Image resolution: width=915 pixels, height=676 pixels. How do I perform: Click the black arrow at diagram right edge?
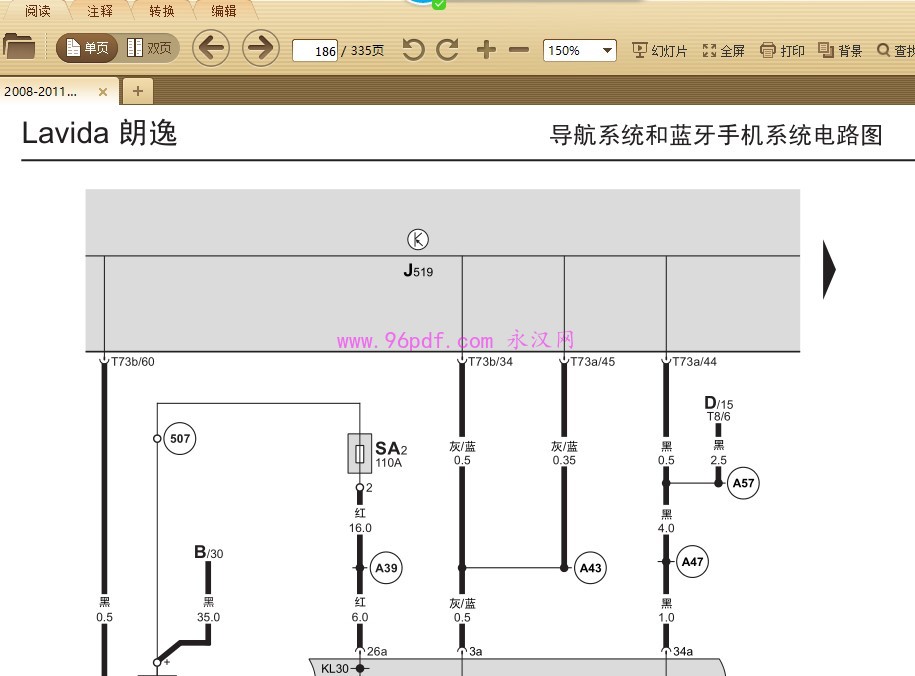pos(829,270)
